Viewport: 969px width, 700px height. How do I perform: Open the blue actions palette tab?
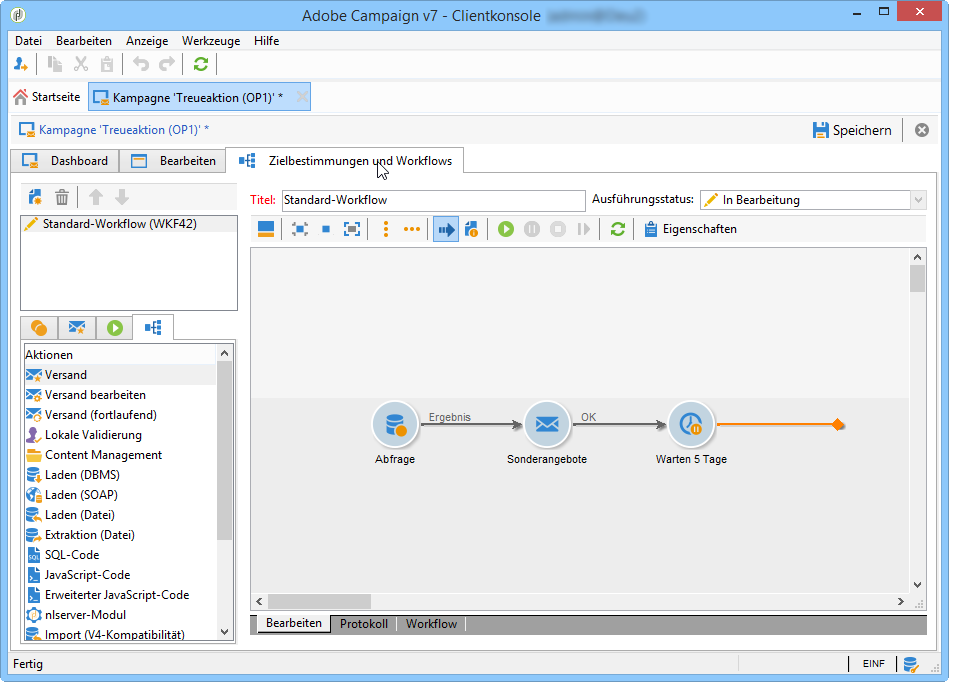click(153, 327)
